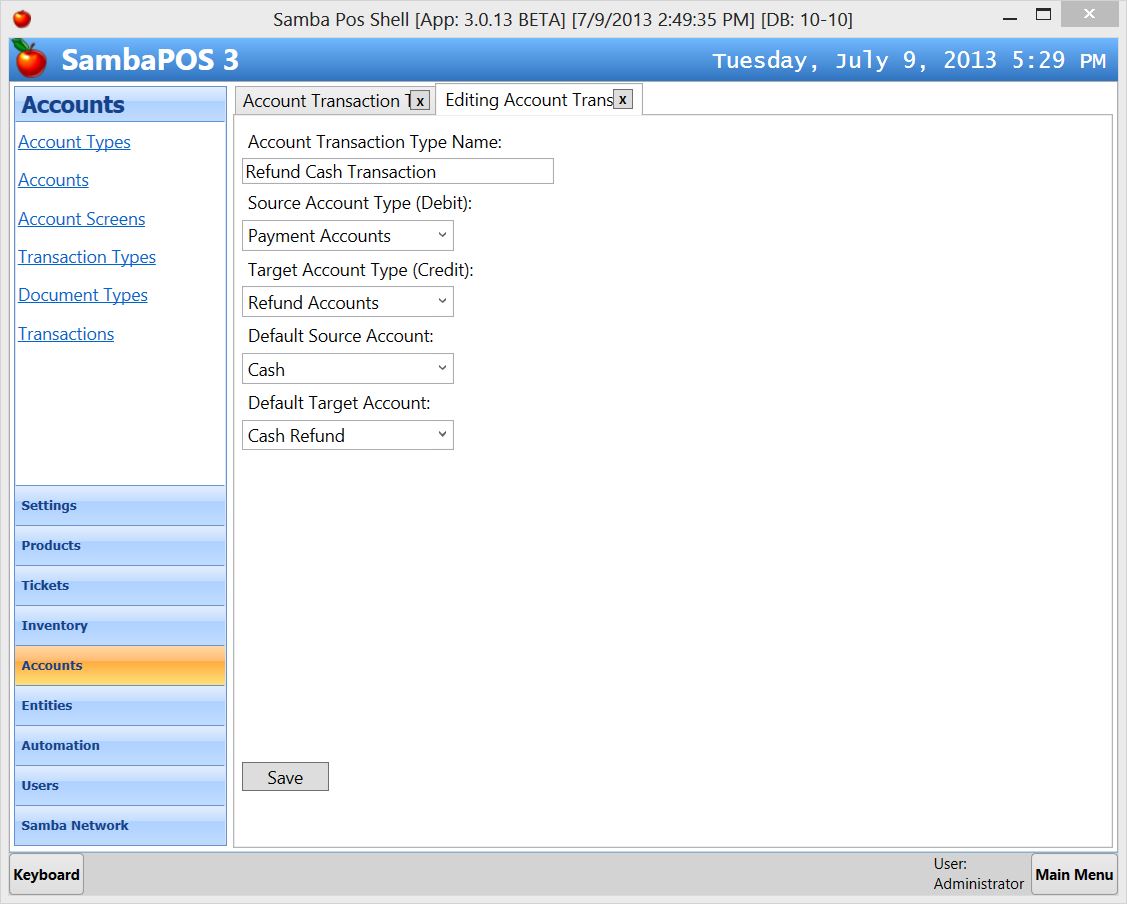Open the Document Types link
The width and height of the screenshot is (1127, 904).
pos(82,295)
